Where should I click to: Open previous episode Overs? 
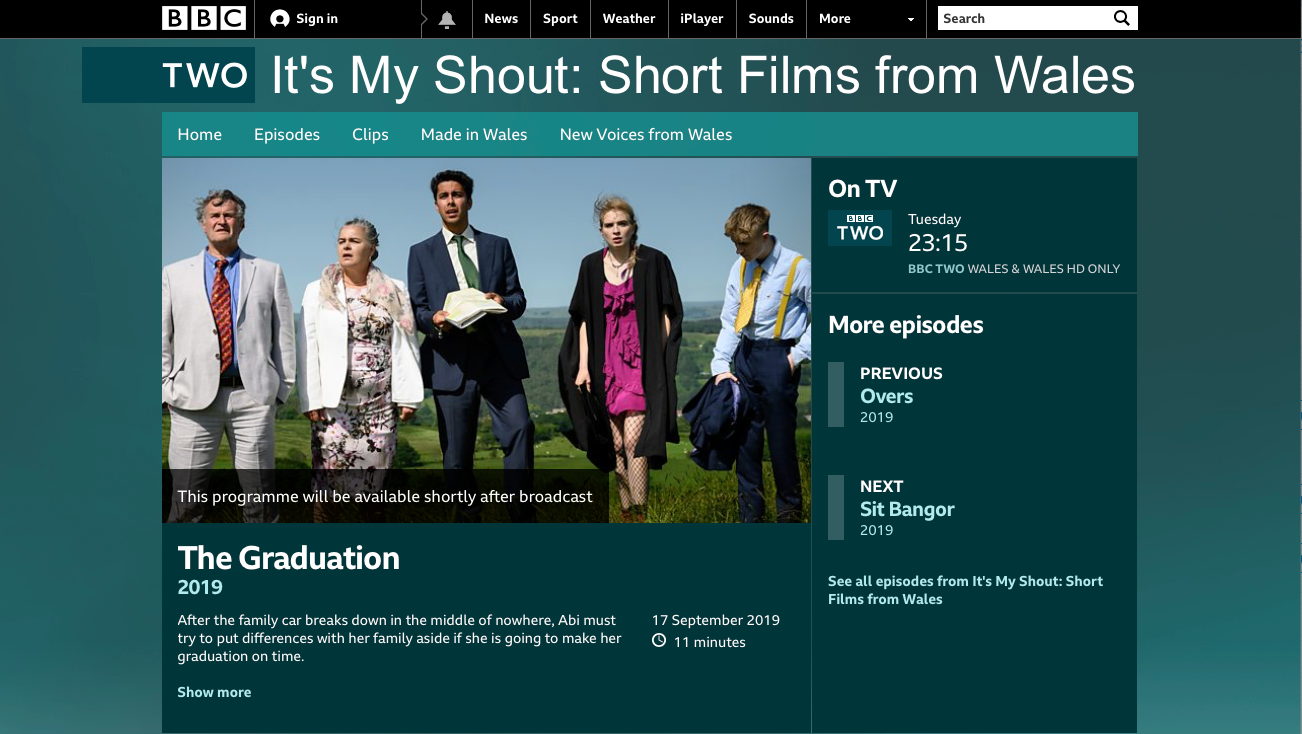[886, 396]
